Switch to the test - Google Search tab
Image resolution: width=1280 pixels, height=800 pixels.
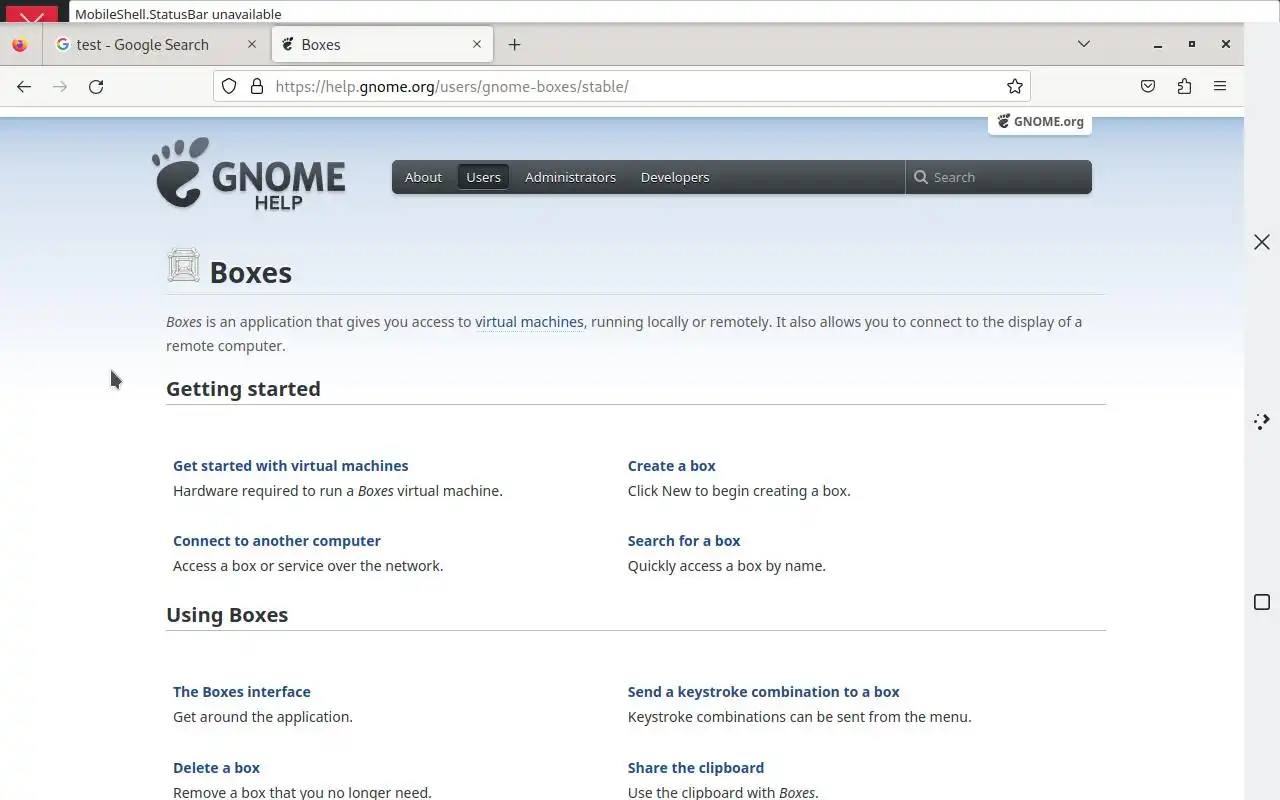click(x=157, y=44)
